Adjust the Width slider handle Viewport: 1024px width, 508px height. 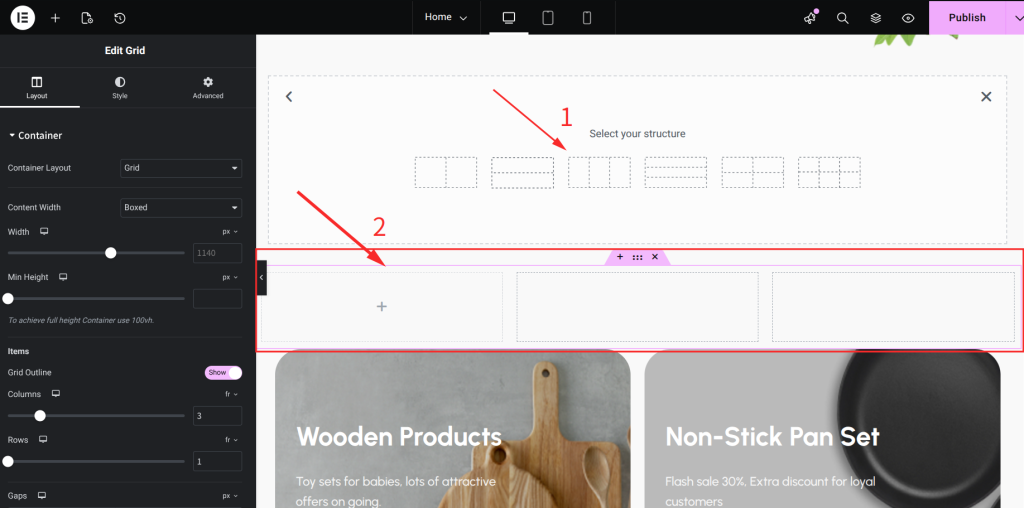[111, 253]
